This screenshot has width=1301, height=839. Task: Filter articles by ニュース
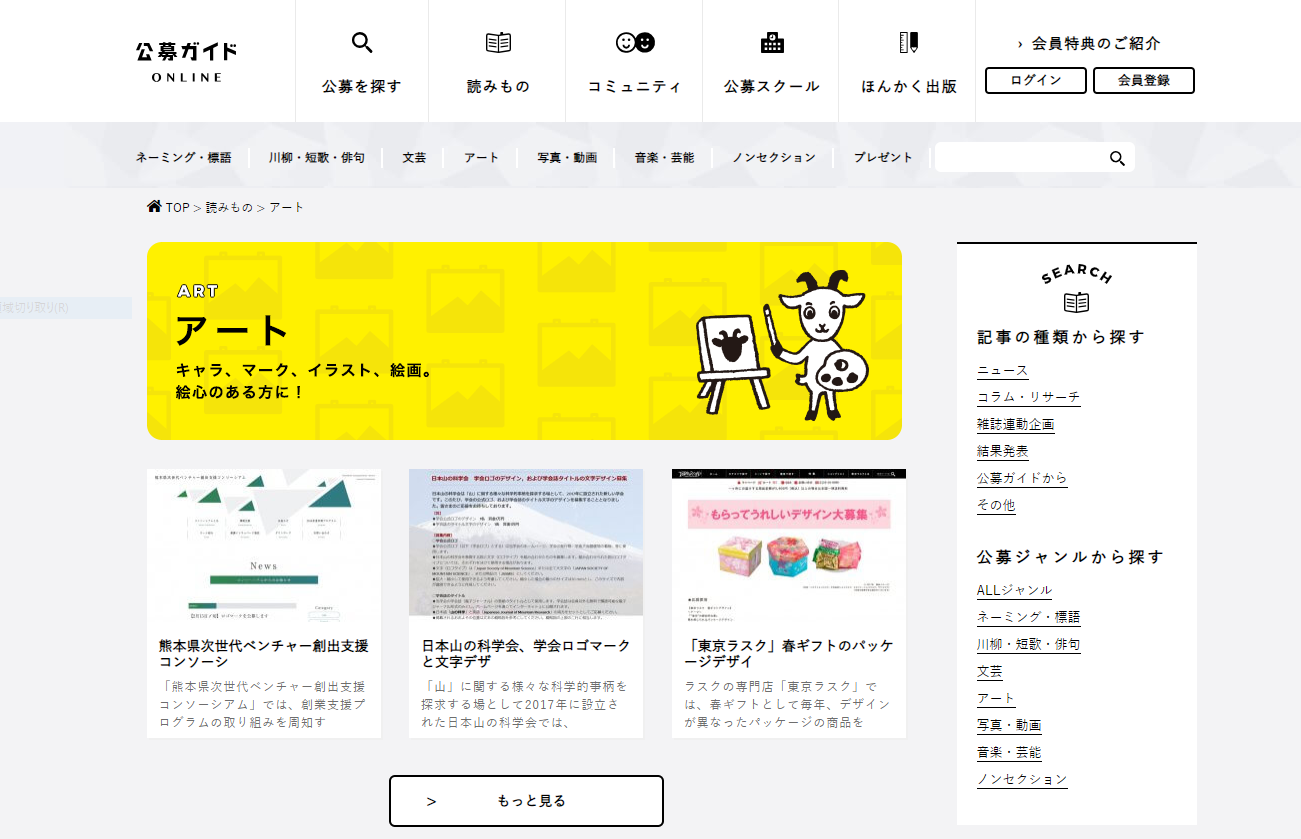point(1003,370)
